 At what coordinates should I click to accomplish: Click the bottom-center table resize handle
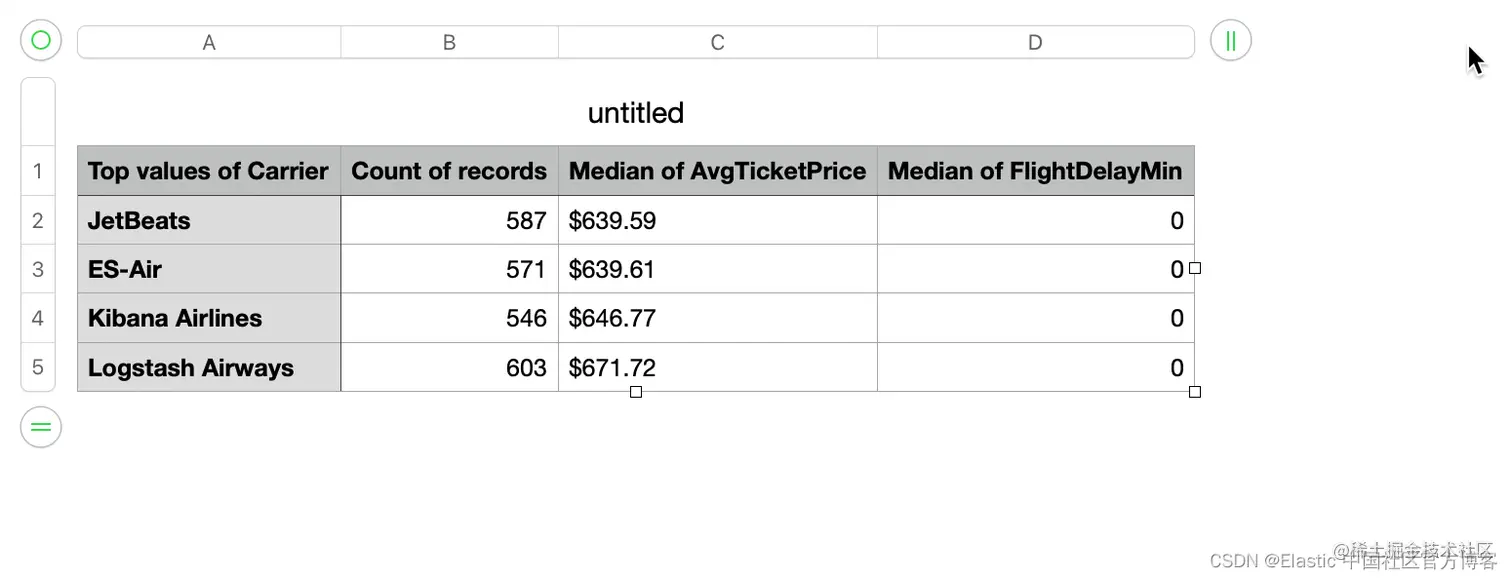(636, 392)
